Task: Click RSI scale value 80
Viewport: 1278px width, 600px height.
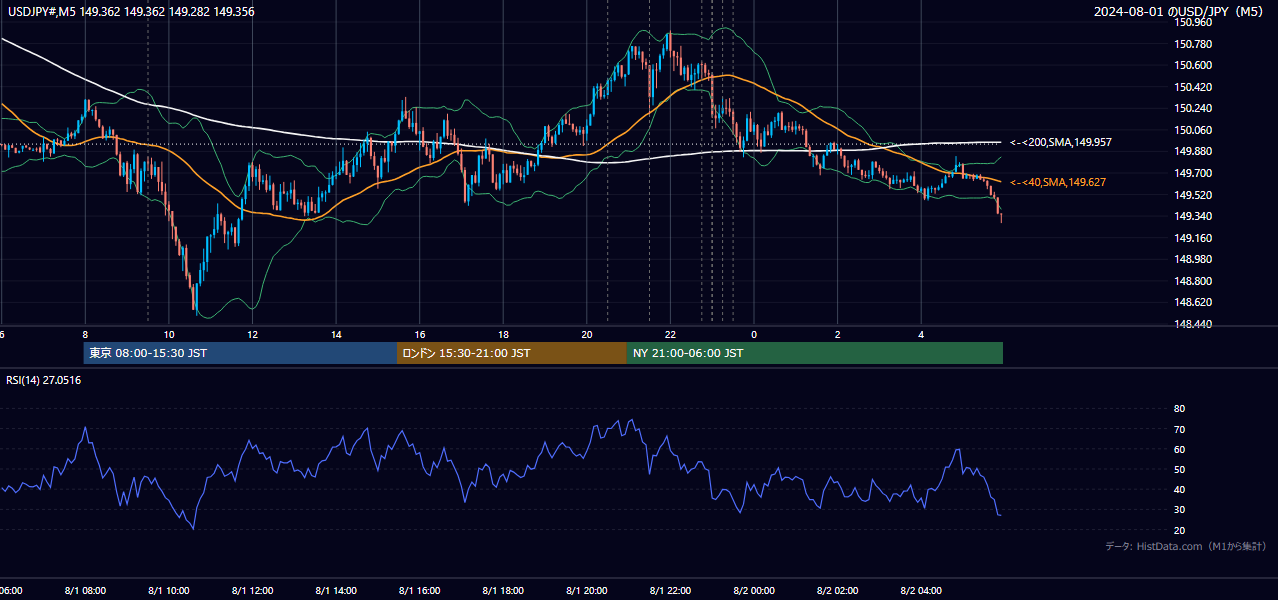Action: pos(1179,409)
